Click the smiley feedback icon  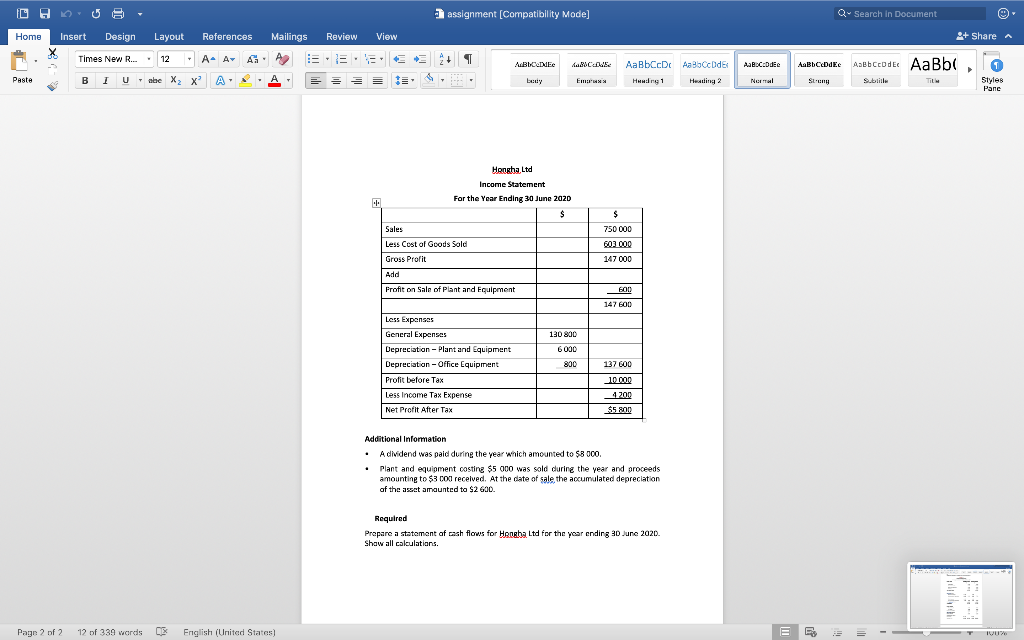[x=1003, y=13]
